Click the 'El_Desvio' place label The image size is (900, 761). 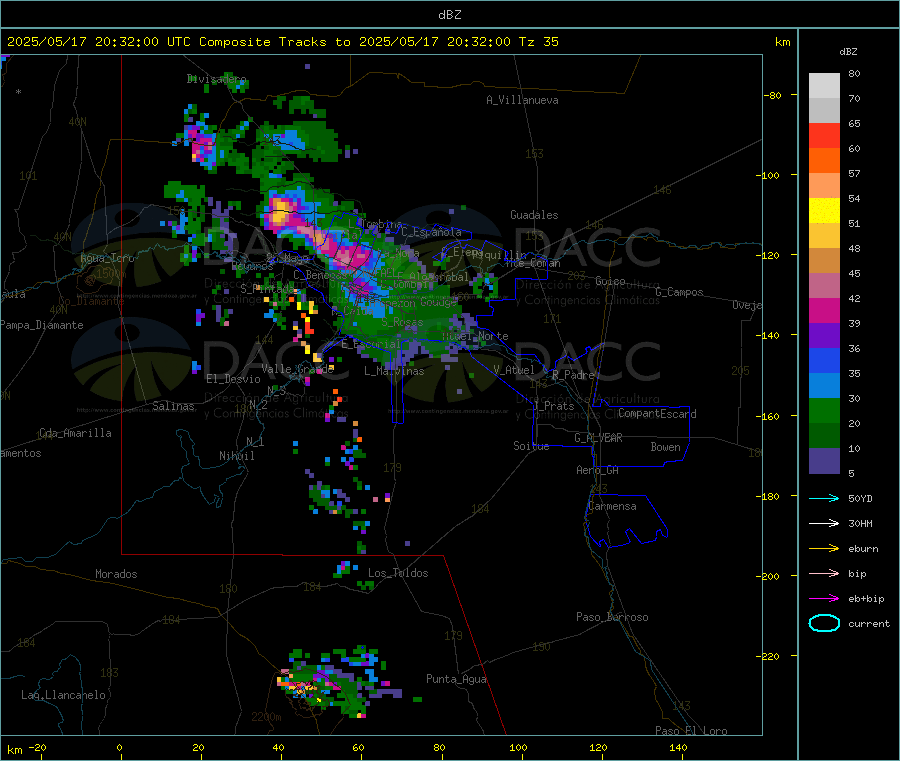coord(233,379)
